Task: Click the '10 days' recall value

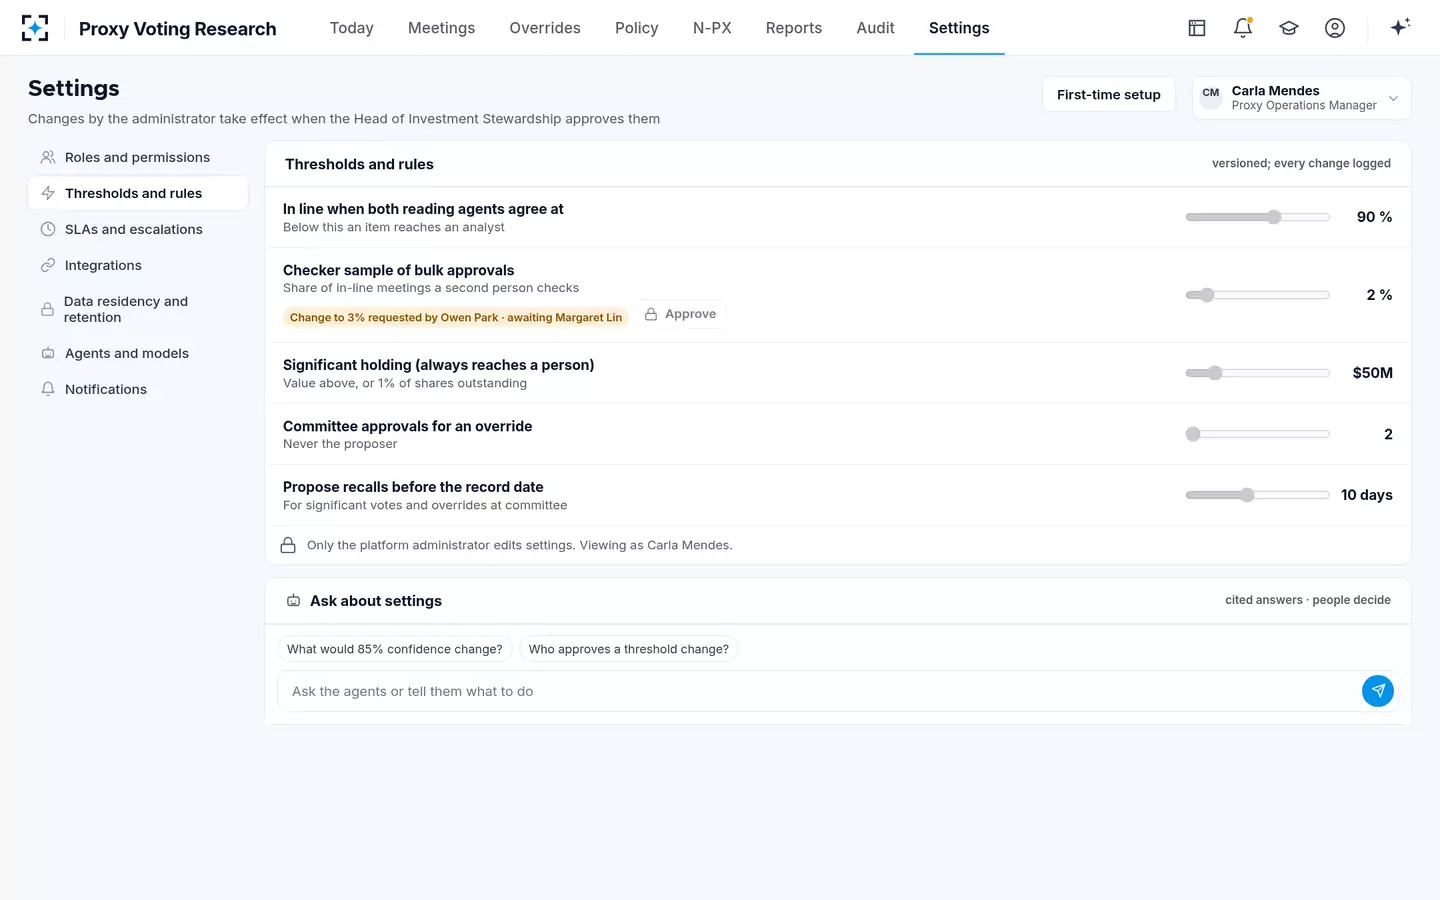Action: (x=1366, y=495)
